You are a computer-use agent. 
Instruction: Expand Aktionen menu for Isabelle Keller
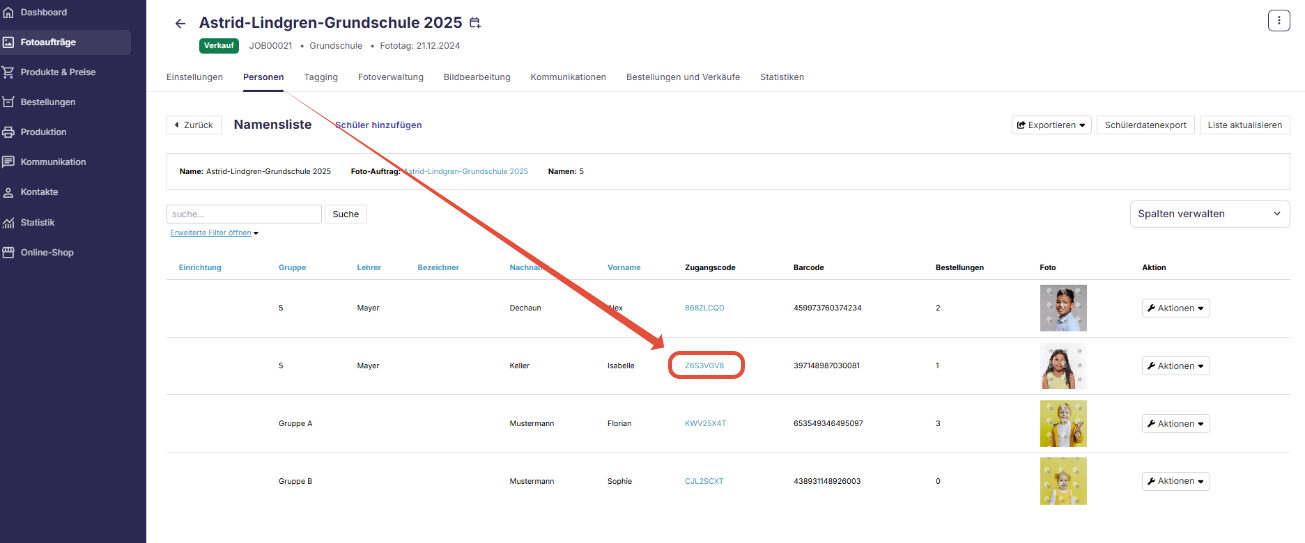[x=1176, y=366]
